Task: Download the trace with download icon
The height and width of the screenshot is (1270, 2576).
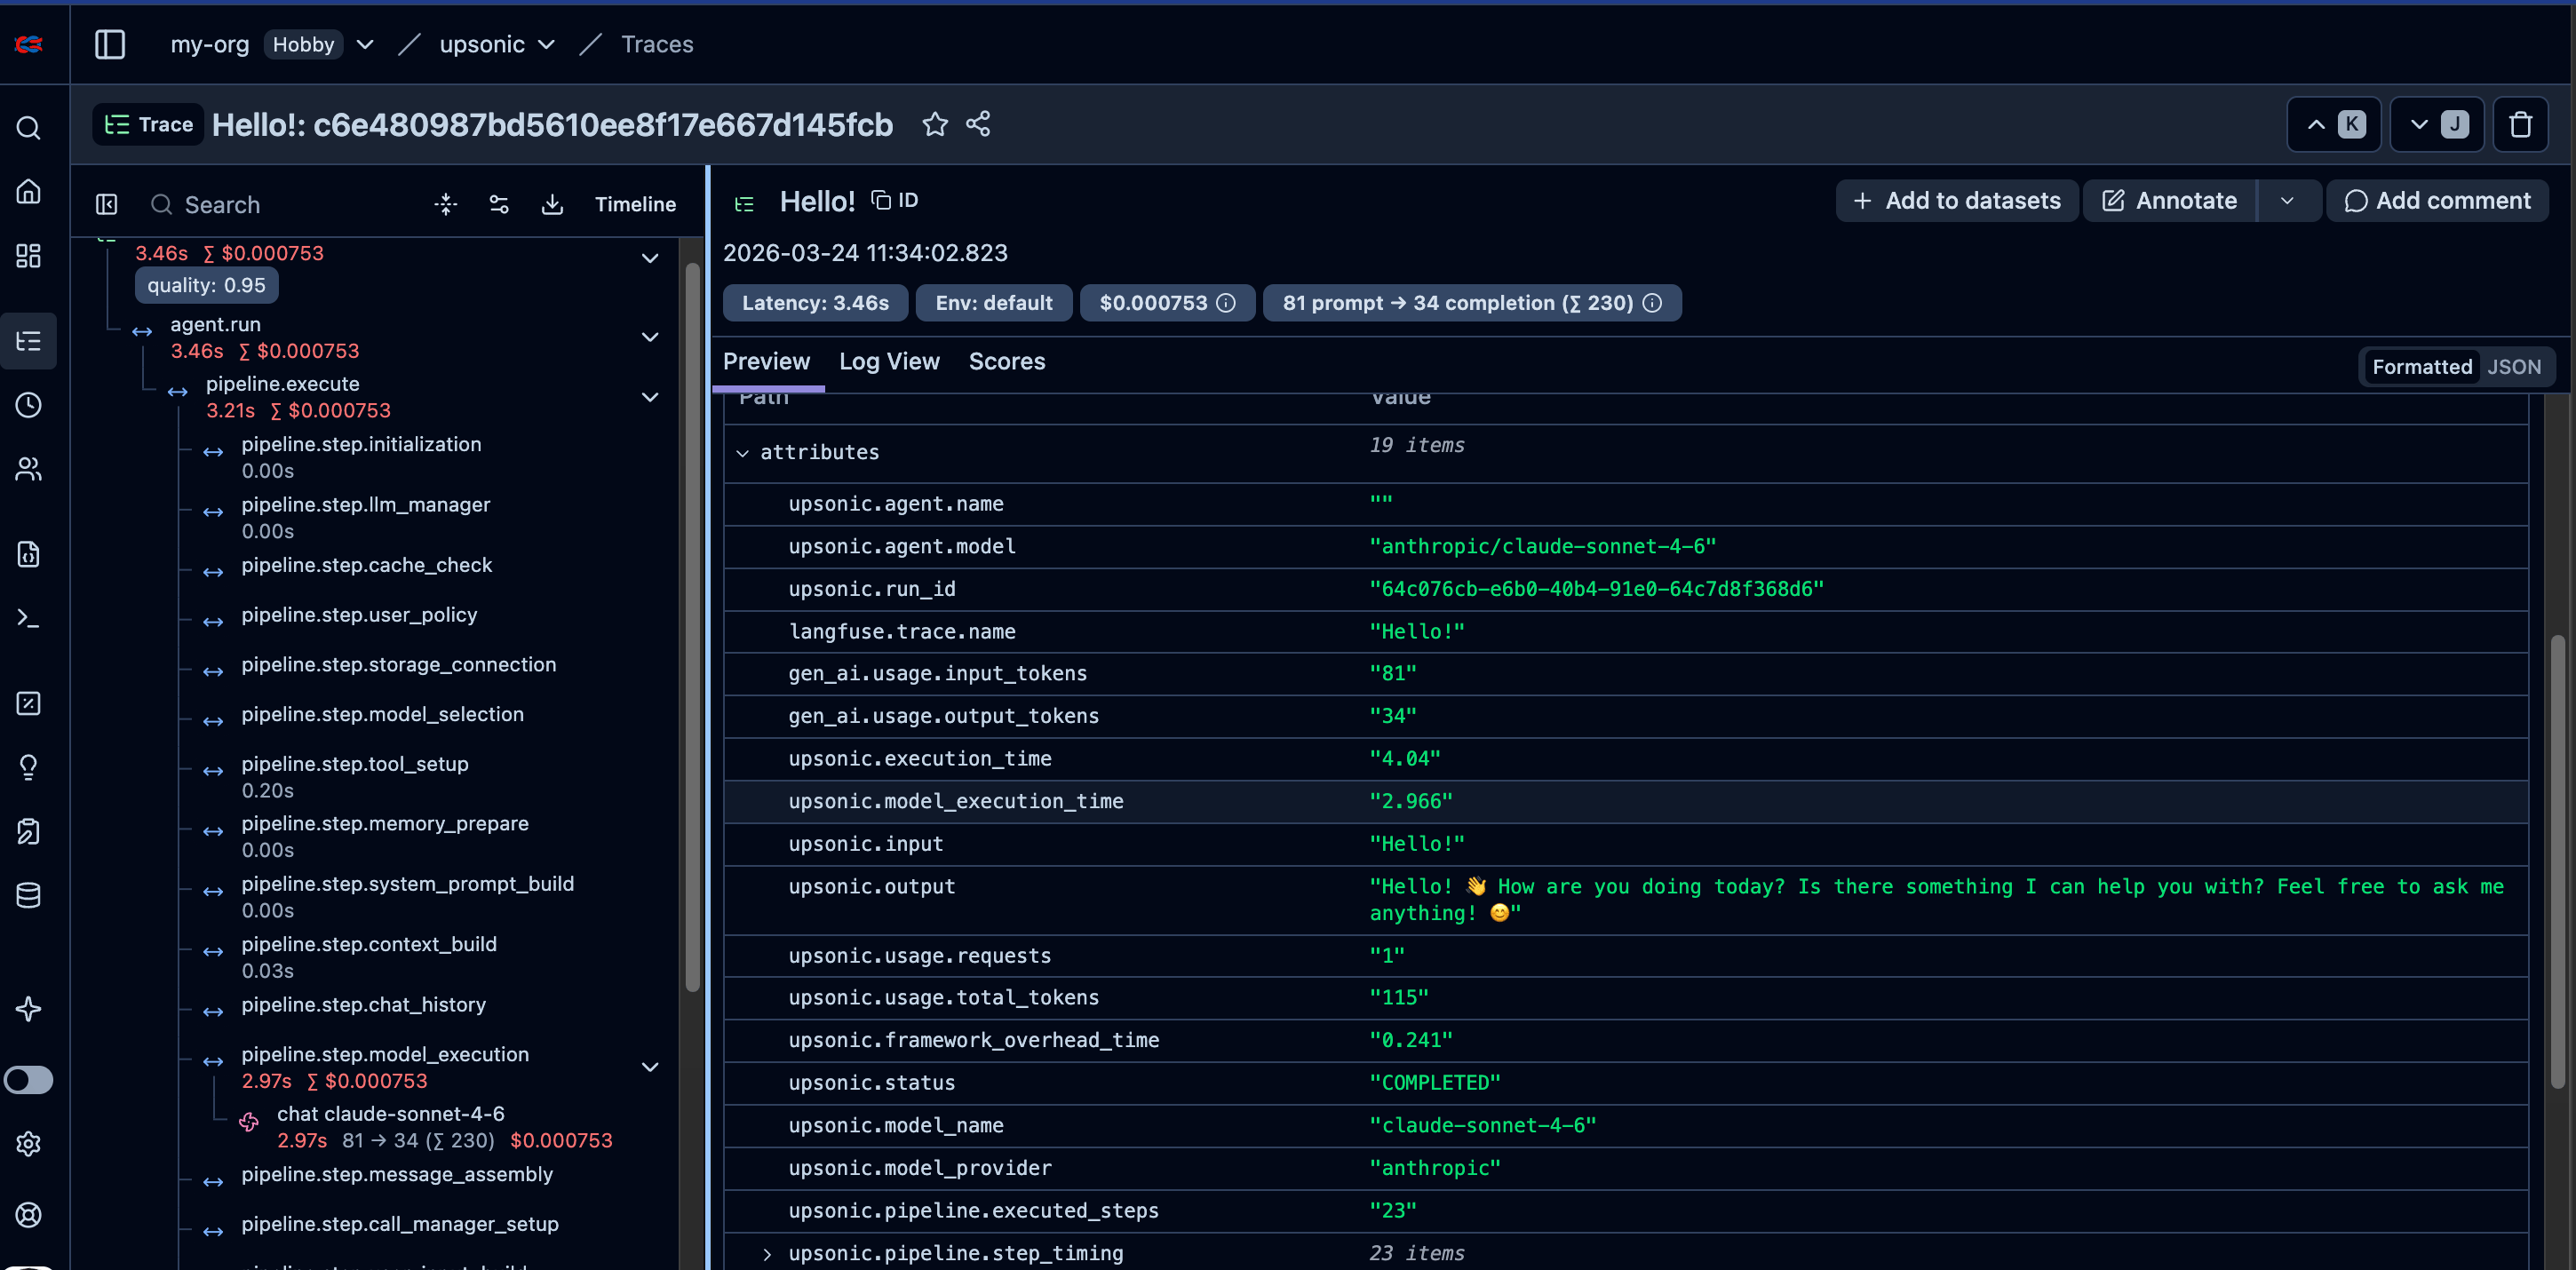Action: pos(552,204)
